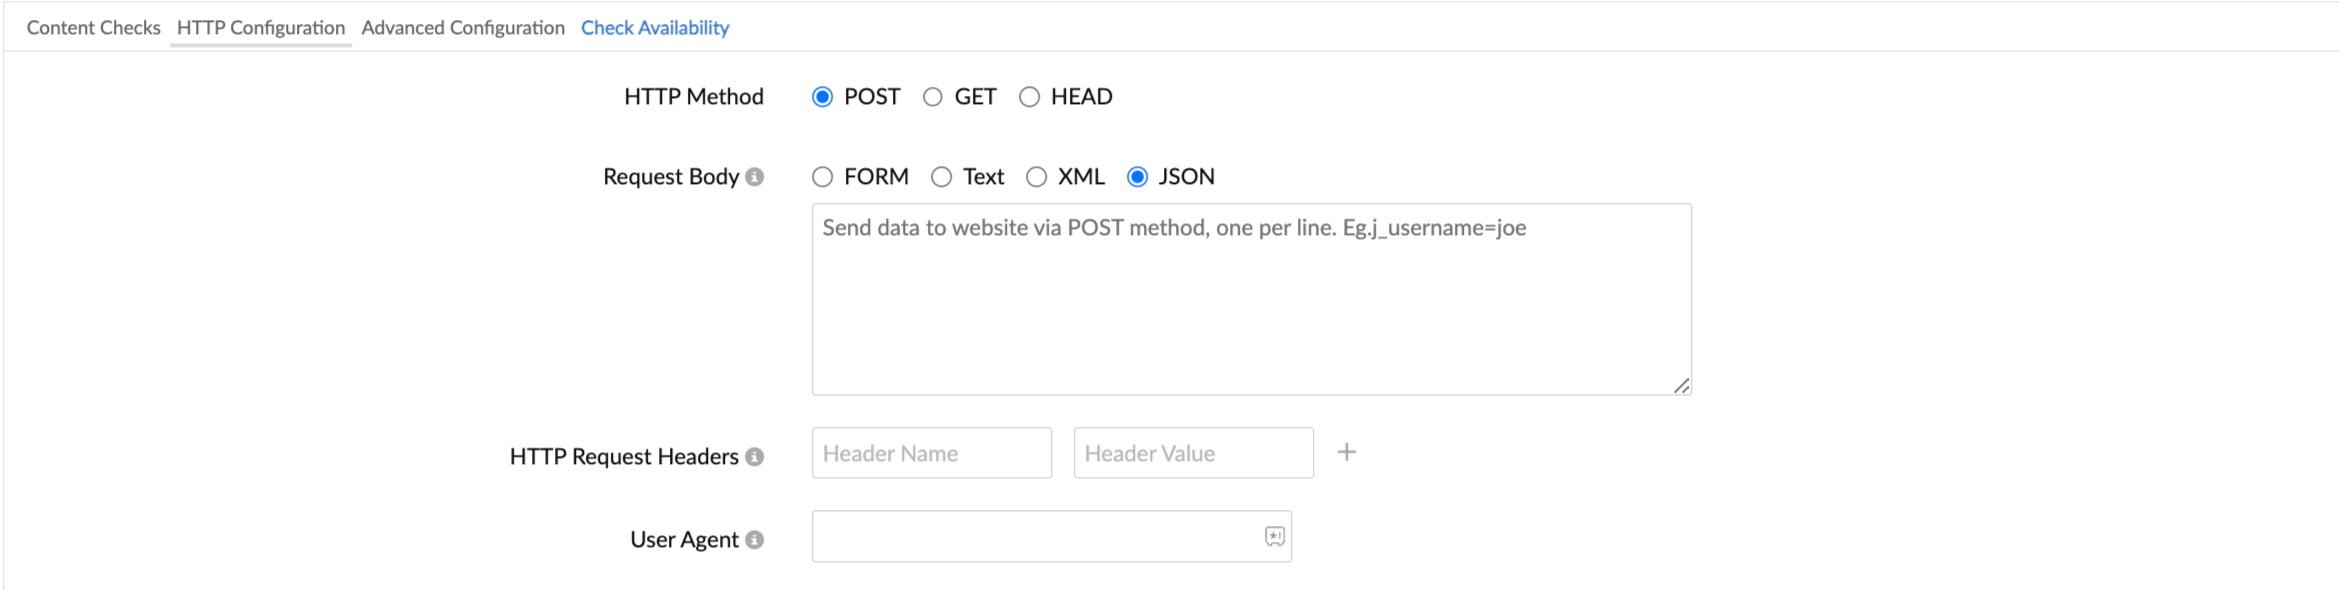
Task: Select the HEAD HTTP method
Action: [1029, 97]
